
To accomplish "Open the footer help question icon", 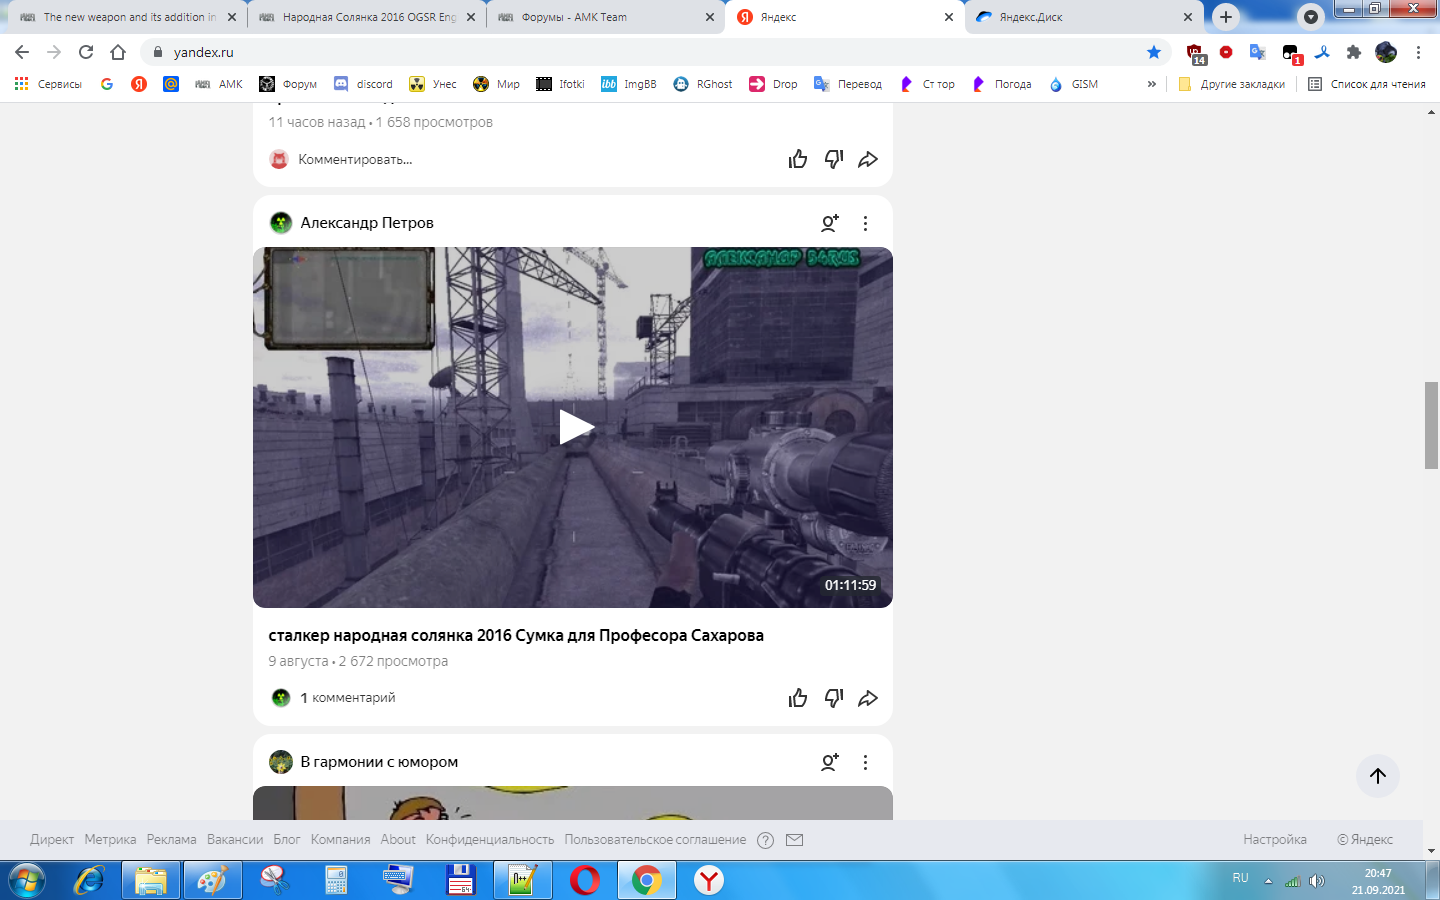I will tap(765, 840).
